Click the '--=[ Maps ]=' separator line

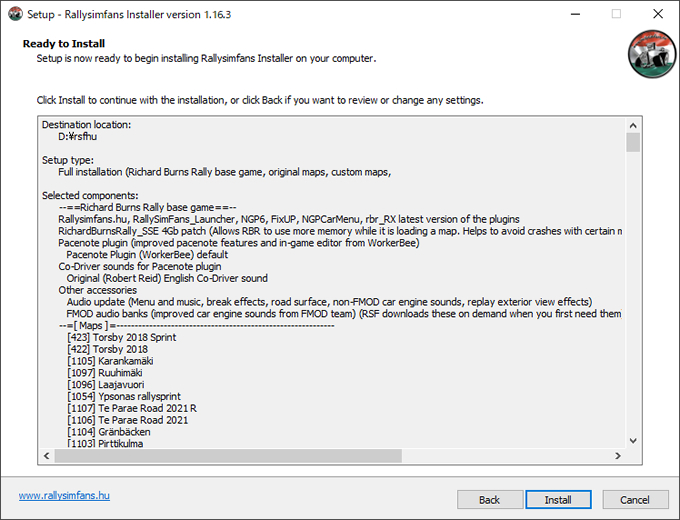pos(196,326)
